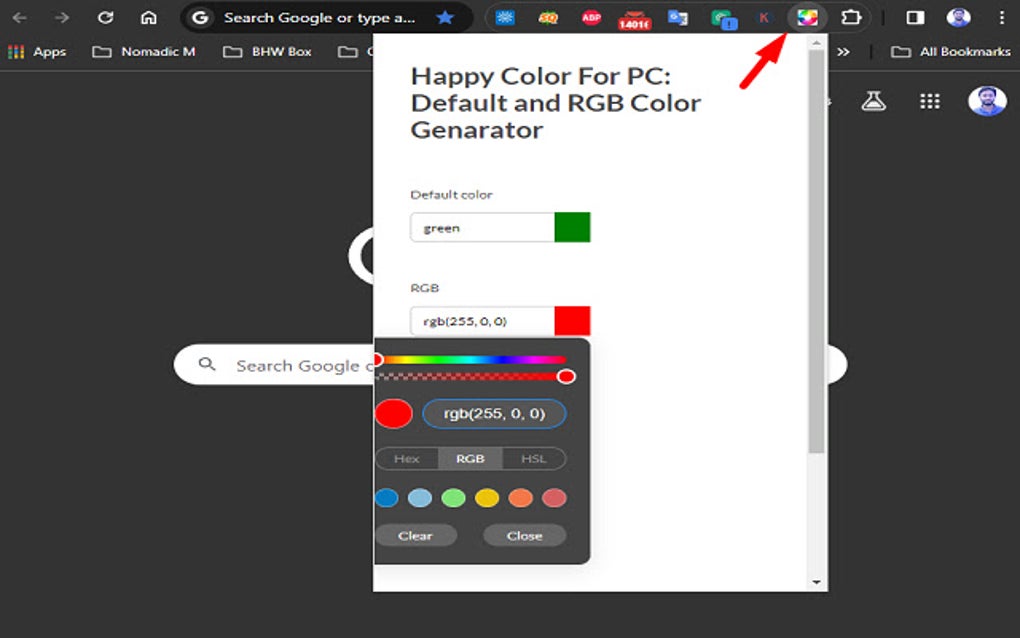The image size is (1020, 638).
Task: Click the Search Labs flask icon
Action: click(874, 101)
